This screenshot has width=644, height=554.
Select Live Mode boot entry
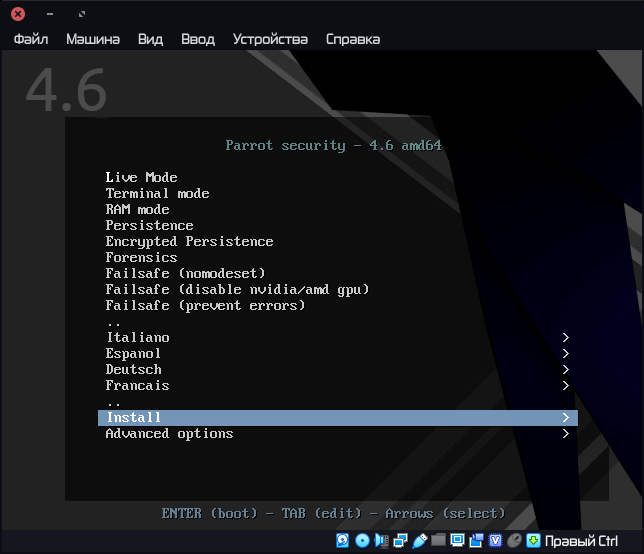point(141,178)
